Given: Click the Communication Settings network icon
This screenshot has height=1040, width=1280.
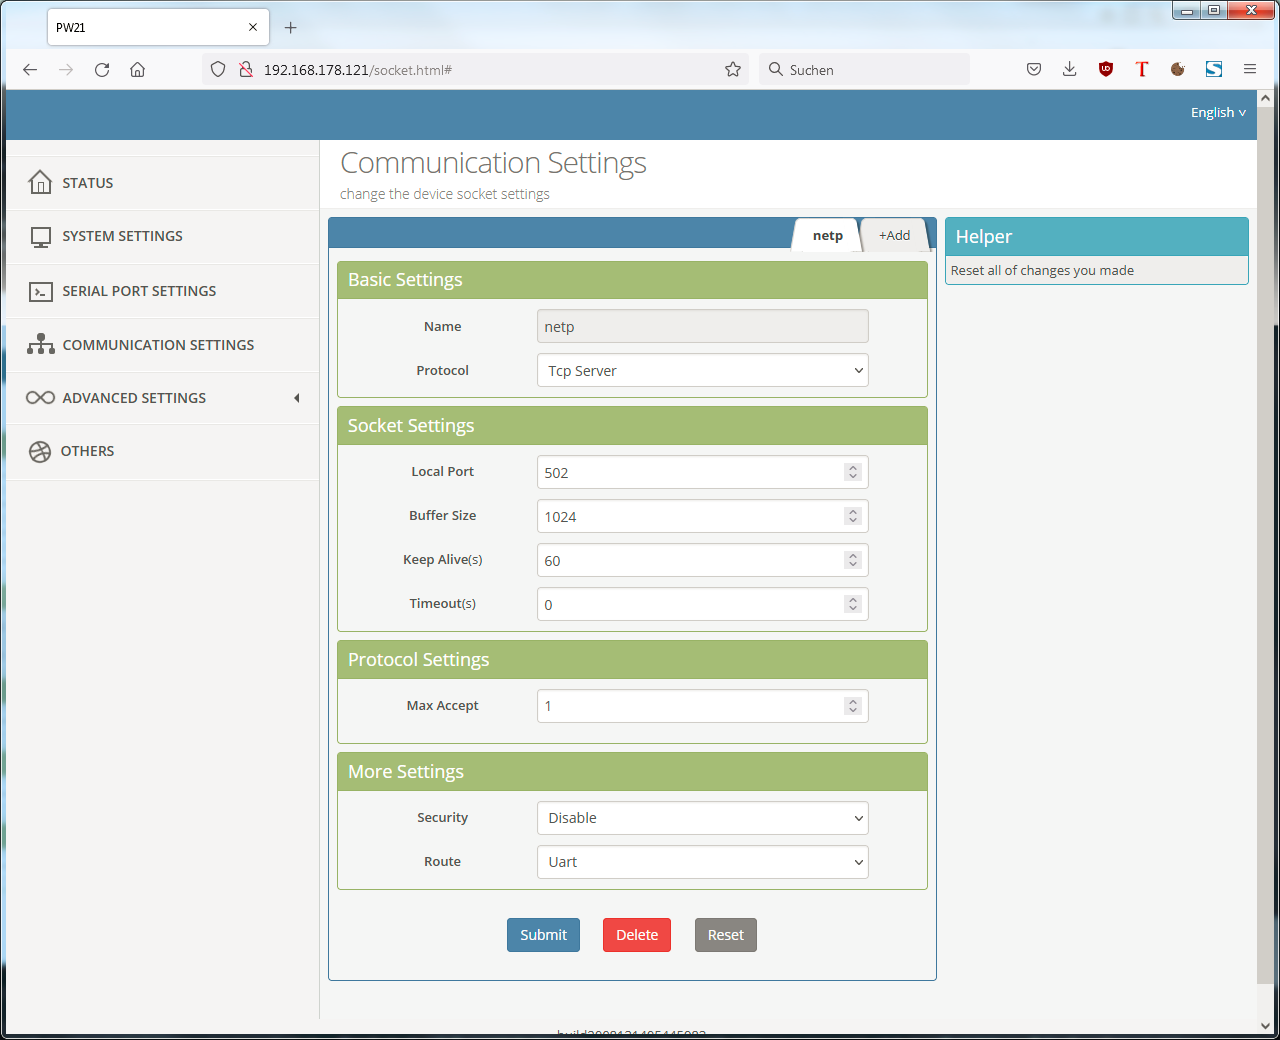Looking at the screenshot, I should tap(40, 345).
